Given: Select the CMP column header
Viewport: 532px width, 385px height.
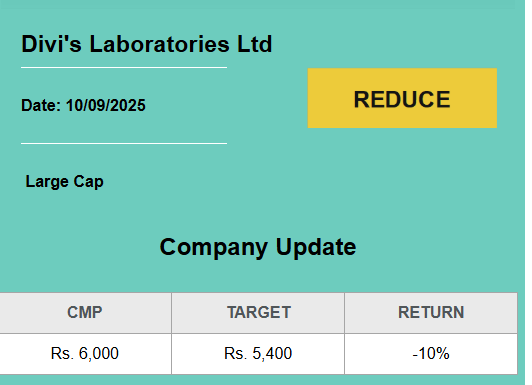Looking at the screenshot, I should point(85,313).
